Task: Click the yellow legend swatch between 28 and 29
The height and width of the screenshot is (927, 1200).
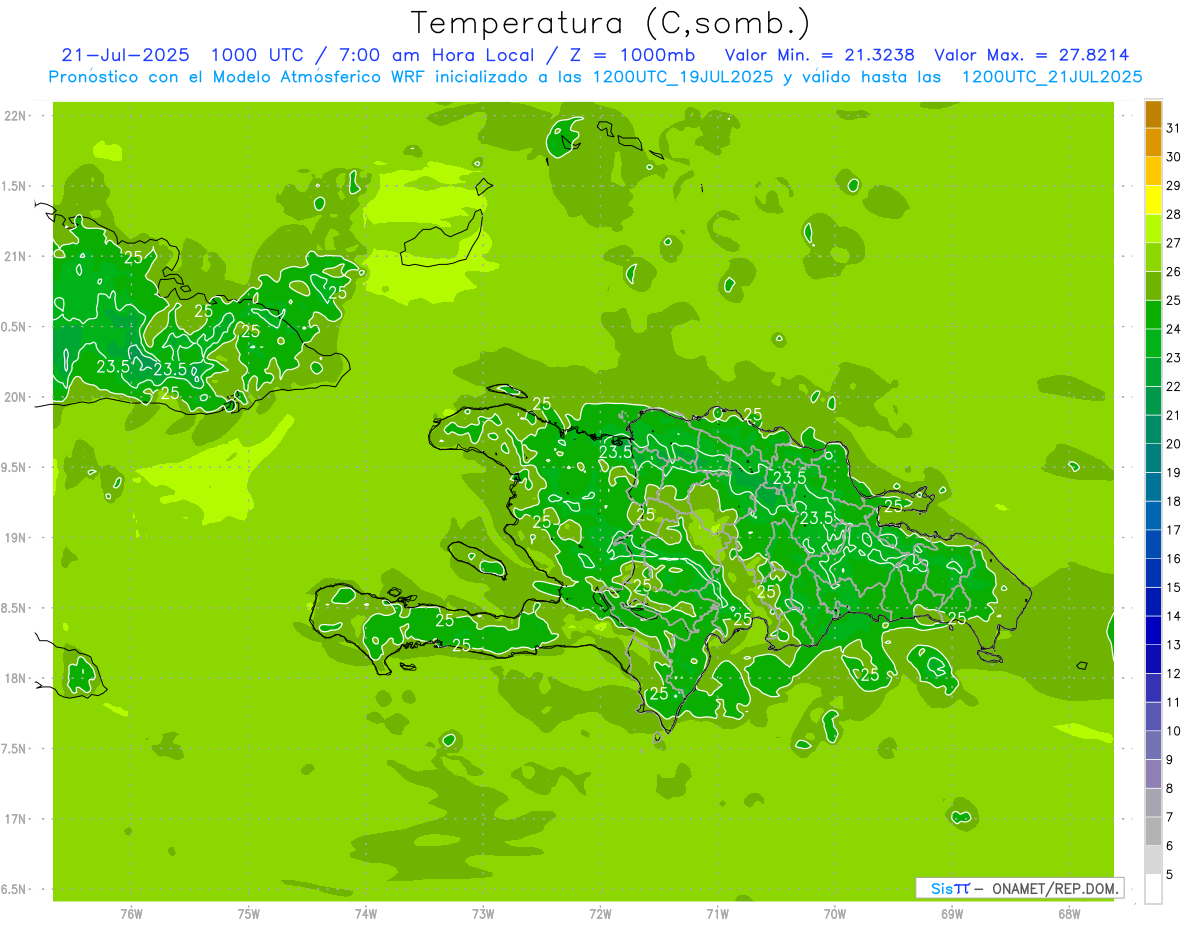Action: (x=1153, y=201)
